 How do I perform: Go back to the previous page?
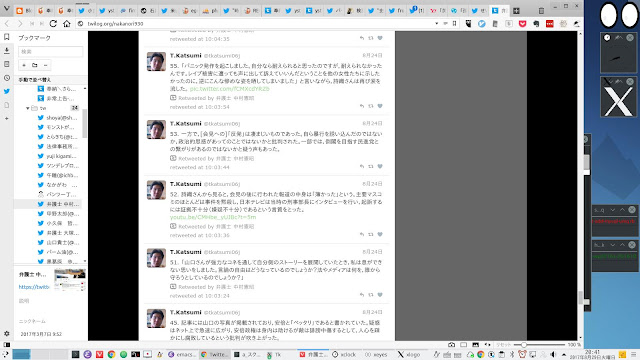[7, 24]
